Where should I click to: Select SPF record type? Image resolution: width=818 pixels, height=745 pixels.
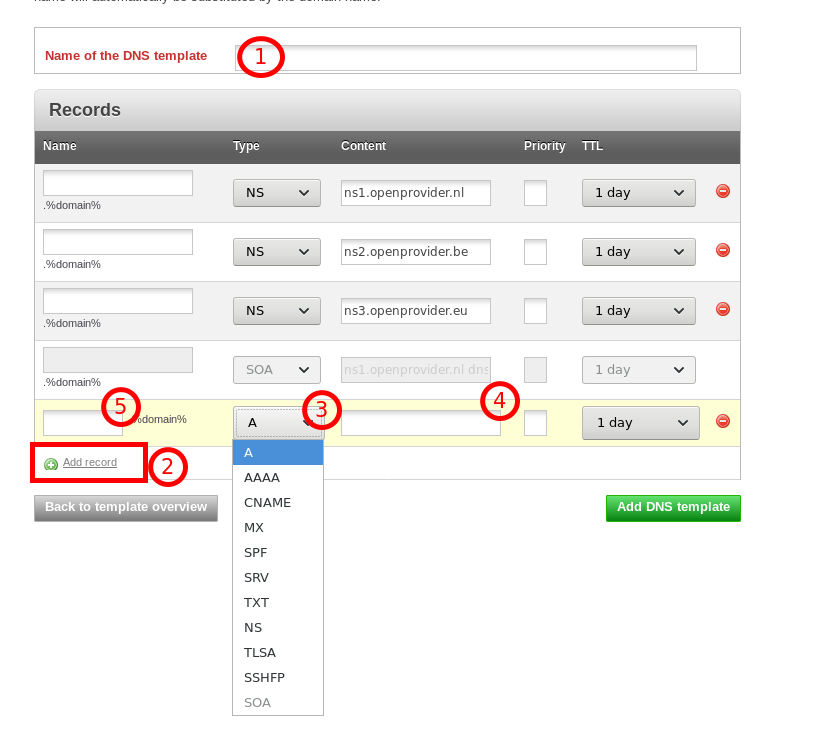click(x=278, y=552)
